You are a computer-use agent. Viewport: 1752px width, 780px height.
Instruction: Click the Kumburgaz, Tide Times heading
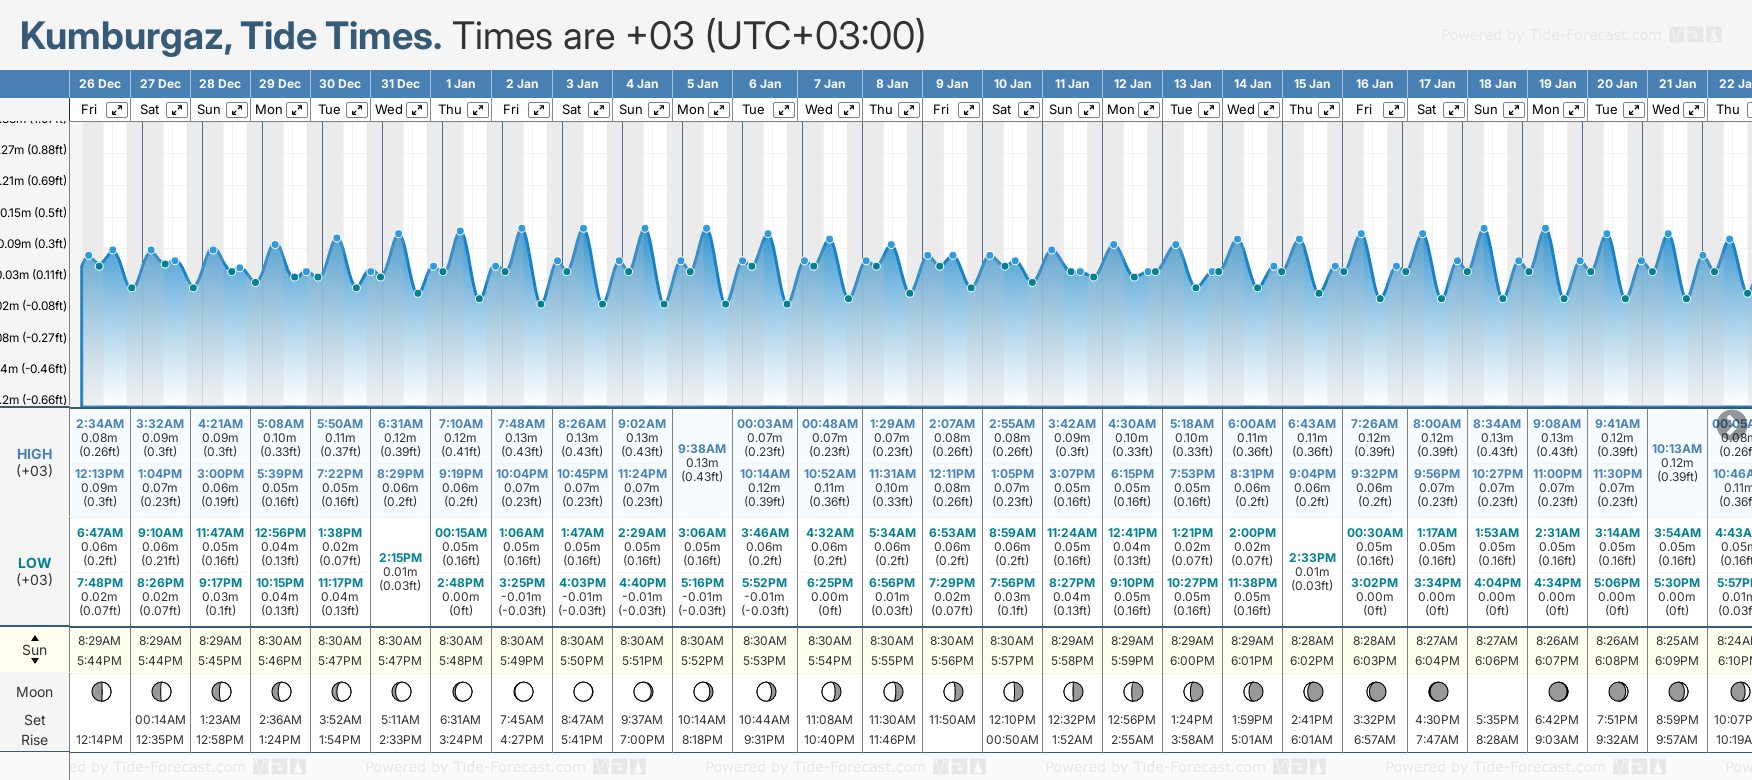pyautogui.click(x=230, y=36)
